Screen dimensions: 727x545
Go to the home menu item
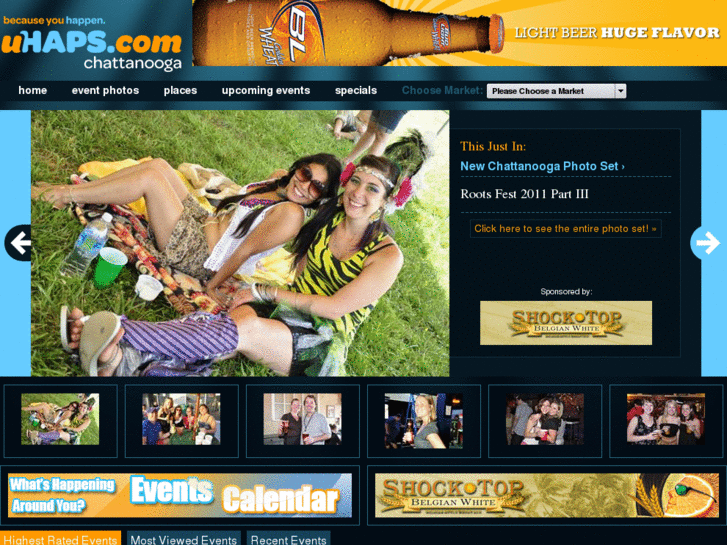pos(32,90)
